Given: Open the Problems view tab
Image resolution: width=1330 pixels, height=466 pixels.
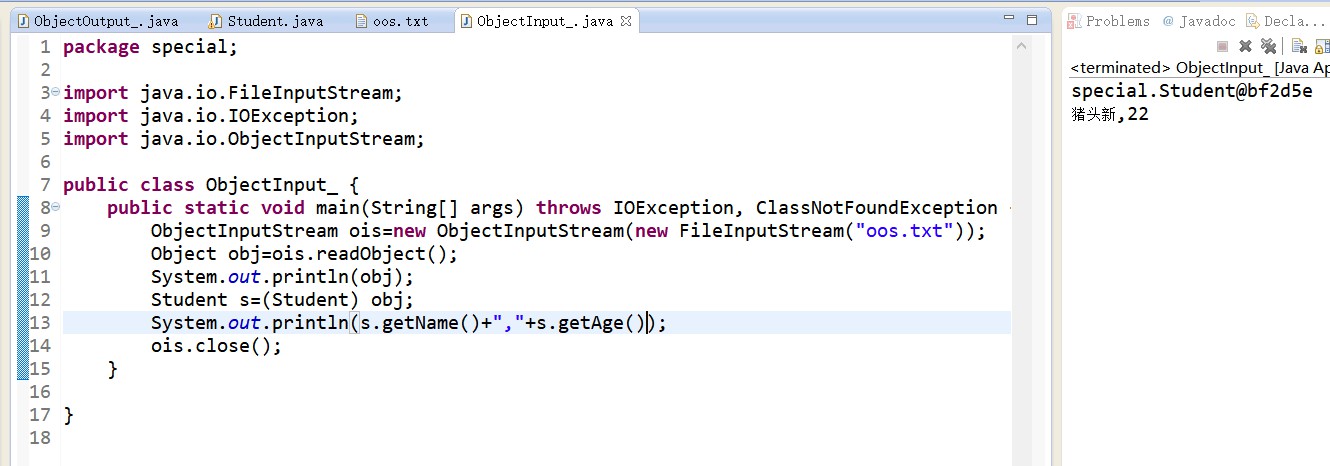Looking at the screenshot, I should pos(1108,21).
